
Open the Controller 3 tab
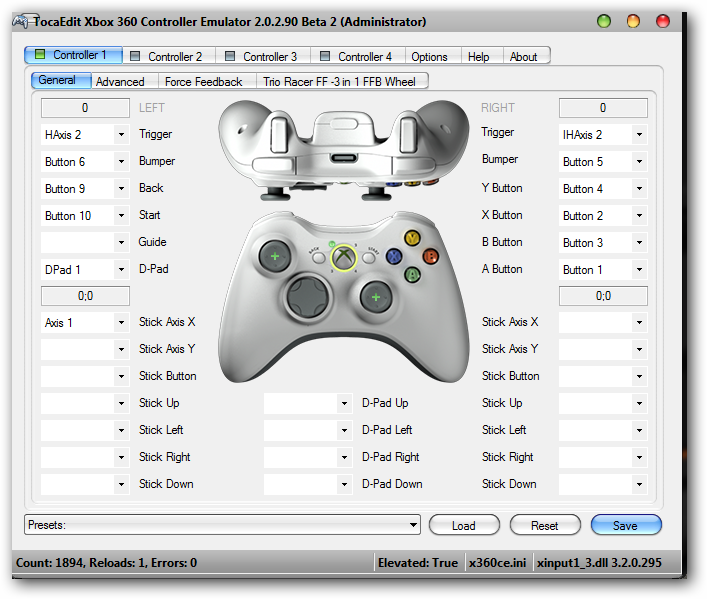tap(264, 56)
